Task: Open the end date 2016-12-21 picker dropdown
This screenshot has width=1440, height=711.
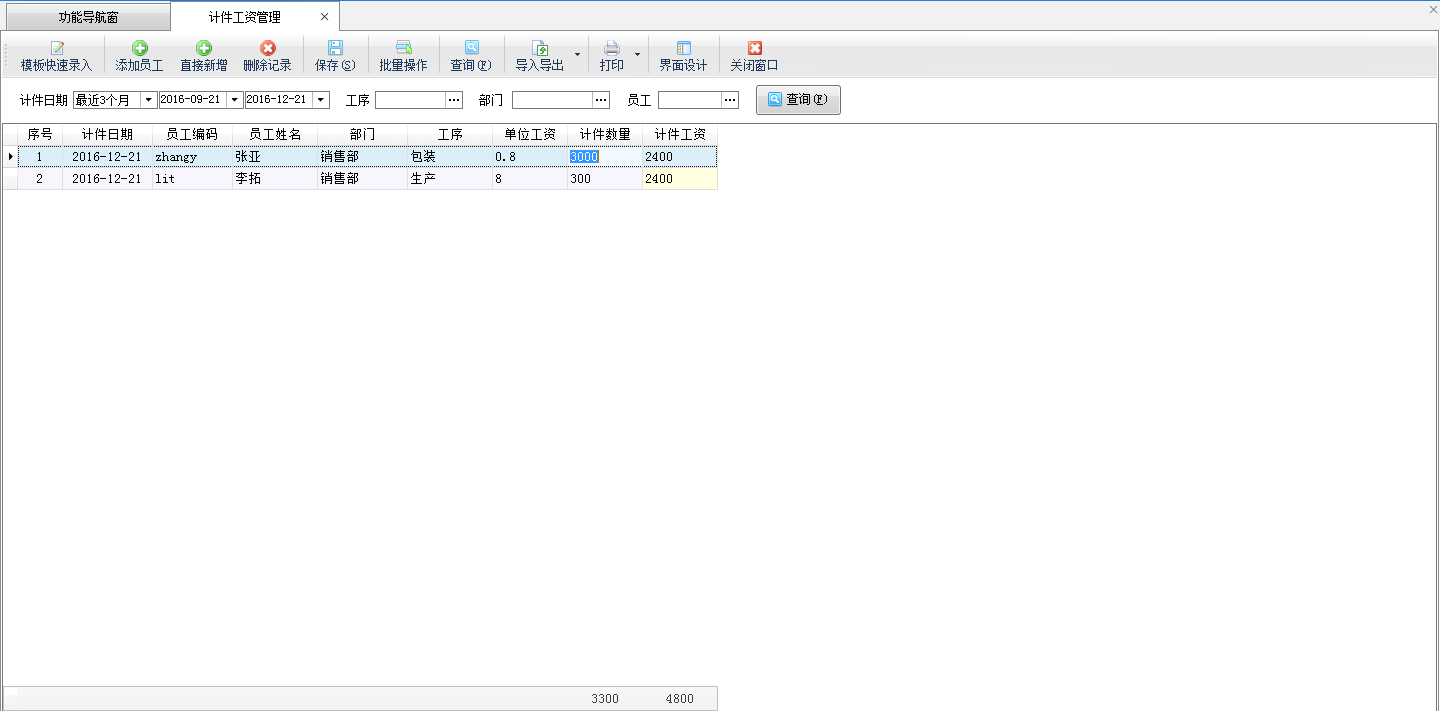Action: [x=321, y=100]
